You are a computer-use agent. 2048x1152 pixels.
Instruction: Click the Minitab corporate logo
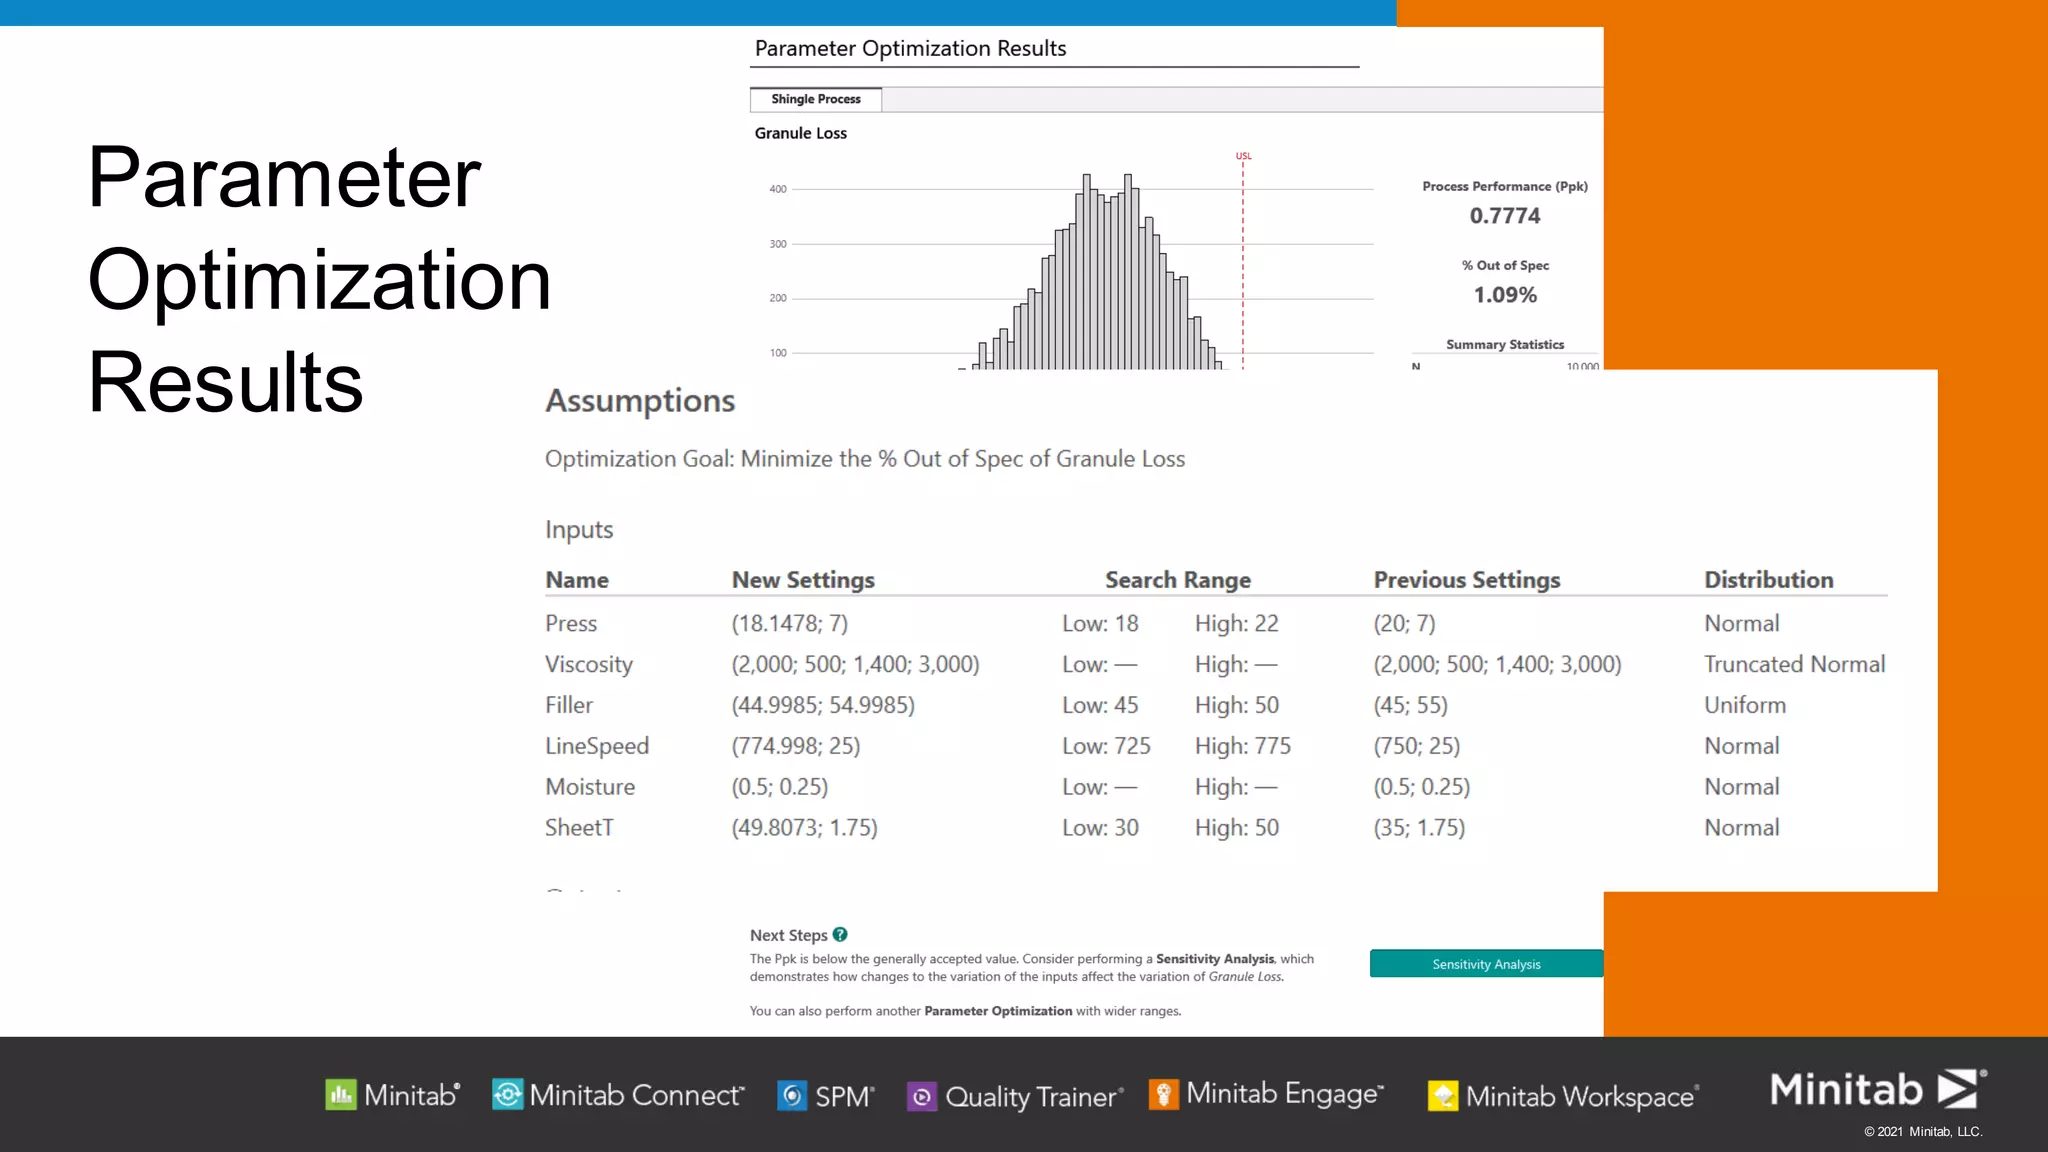click(x=1878, y=1089)
